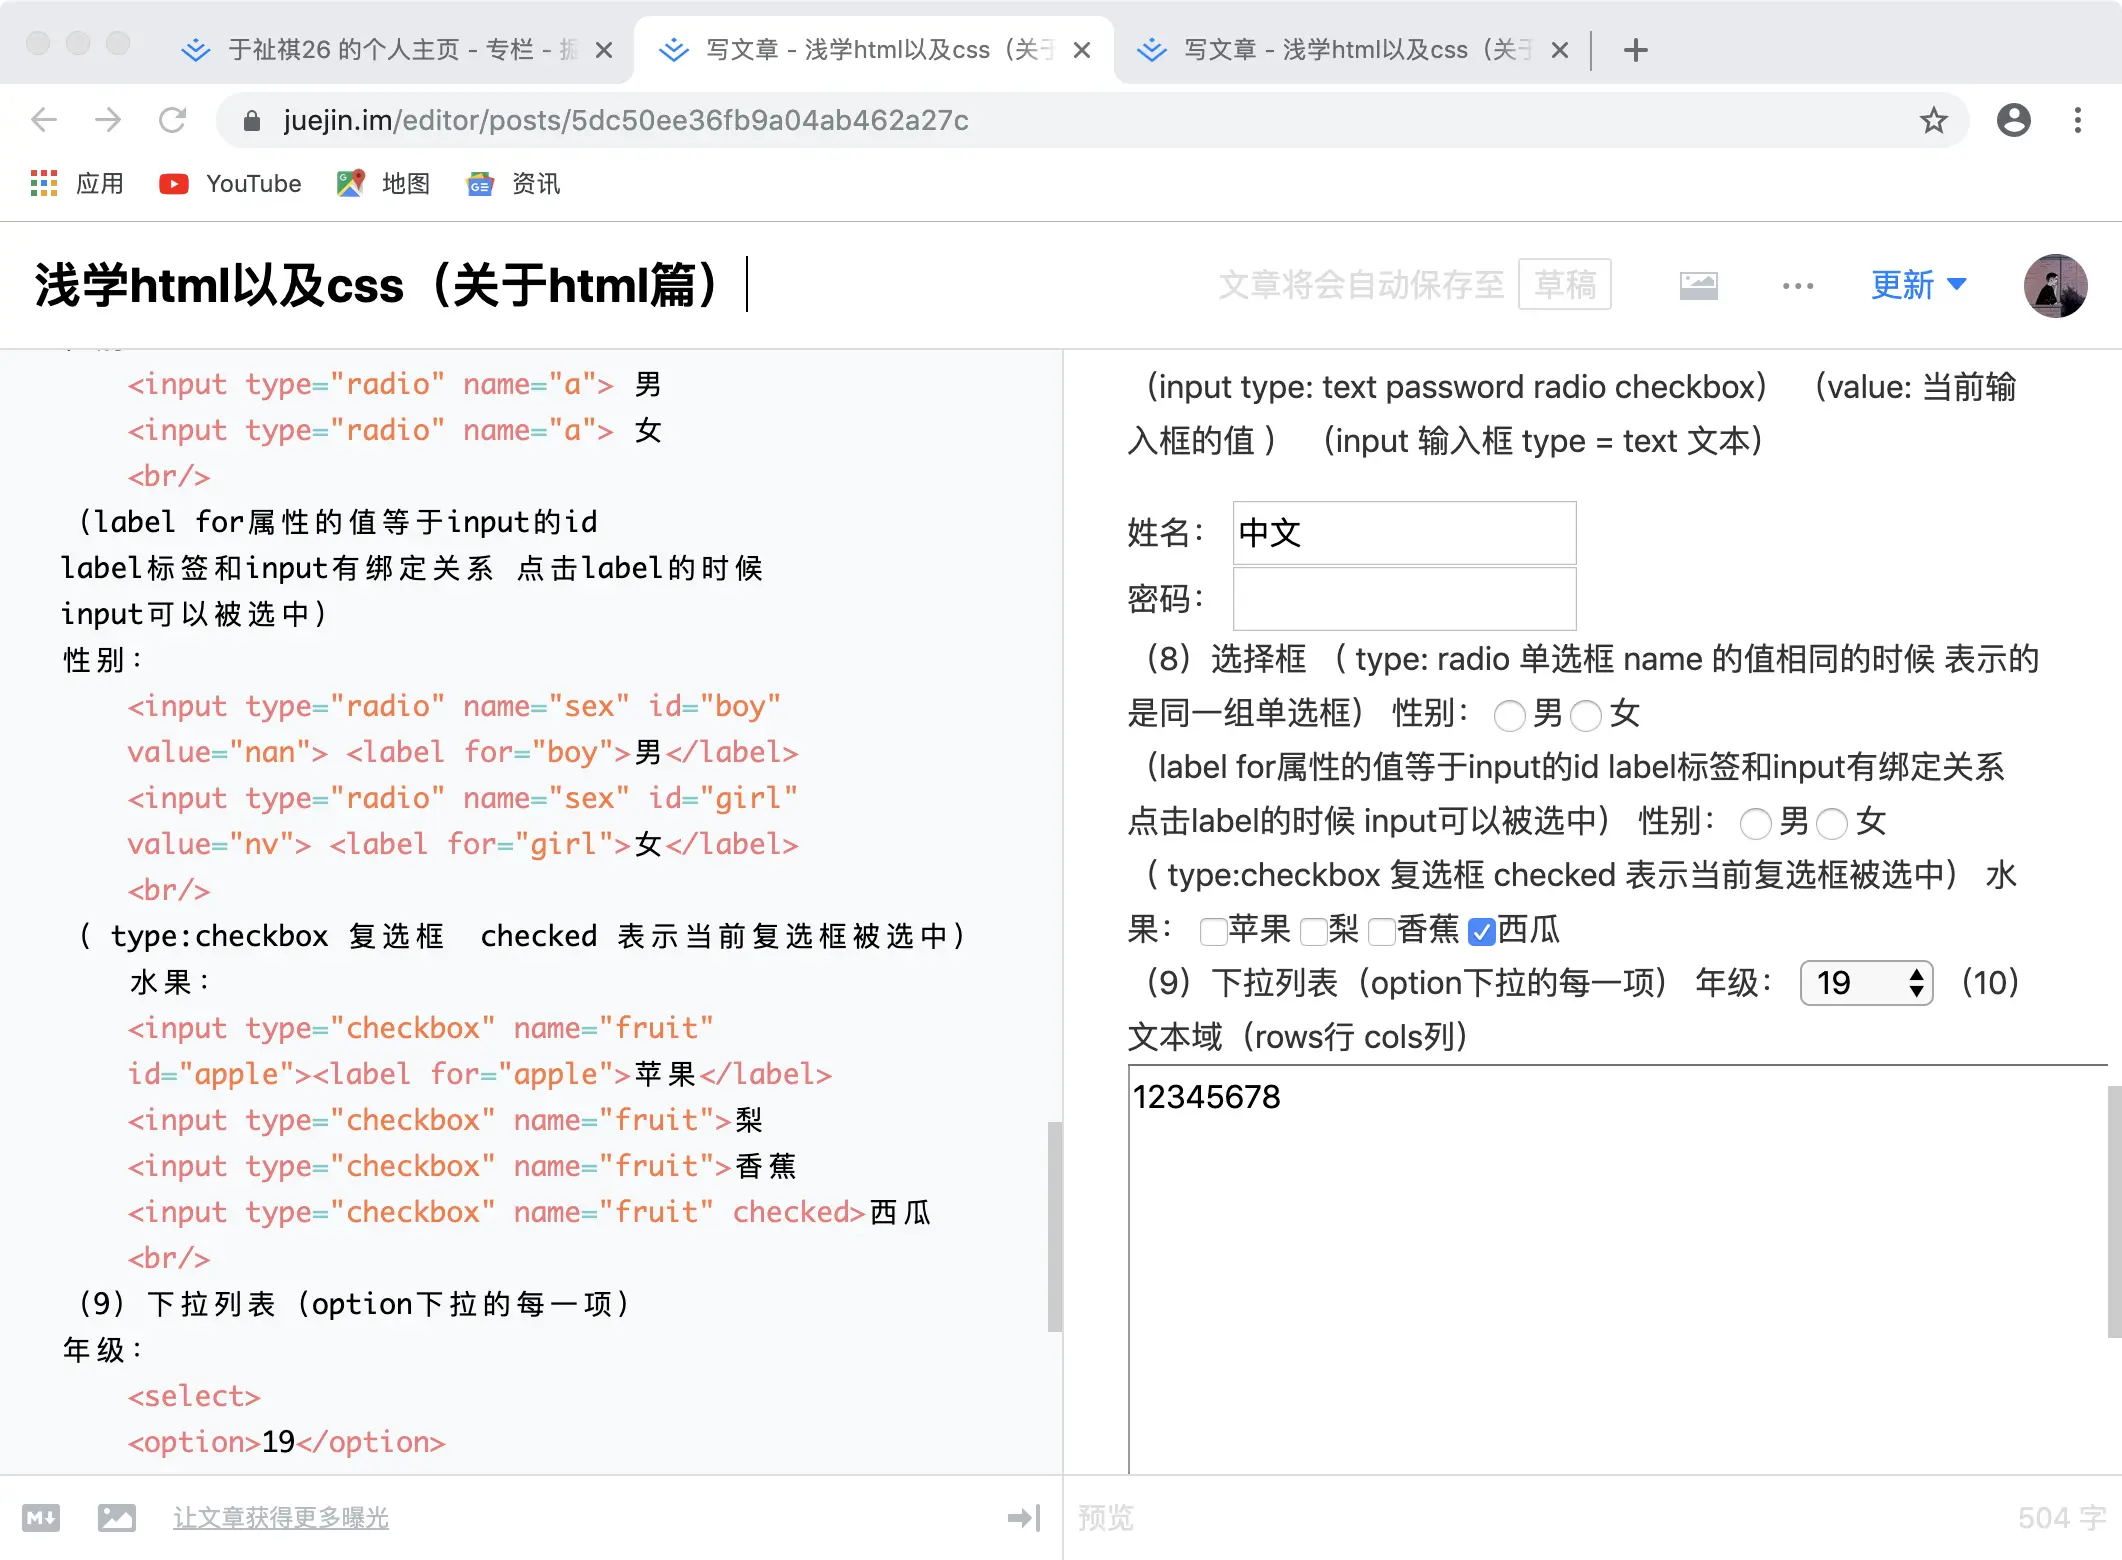Open Chrome's three-dot browser menu
2122x1560 pixels.
point(2077,121)
